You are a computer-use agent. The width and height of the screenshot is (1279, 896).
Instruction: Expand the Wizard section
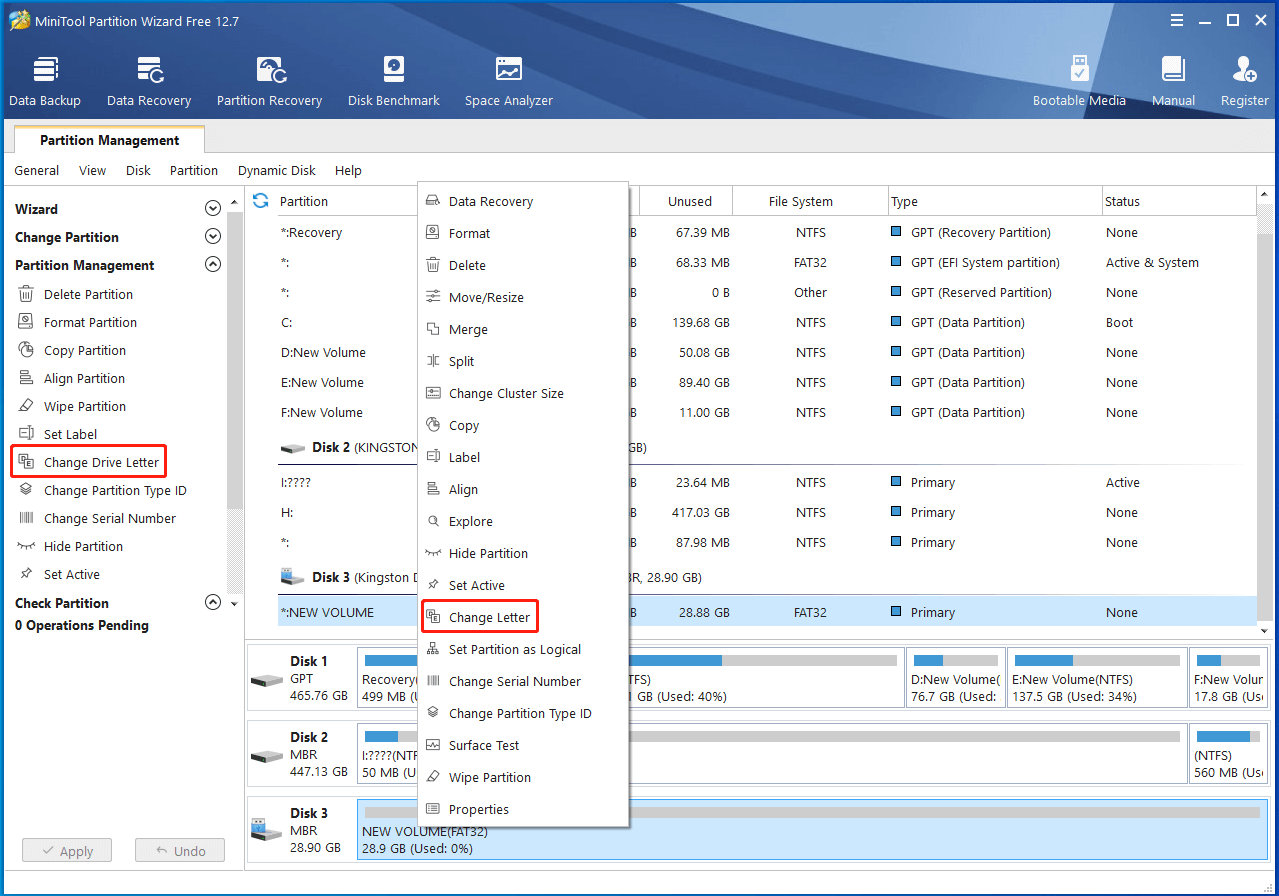(x=212, y=208)
